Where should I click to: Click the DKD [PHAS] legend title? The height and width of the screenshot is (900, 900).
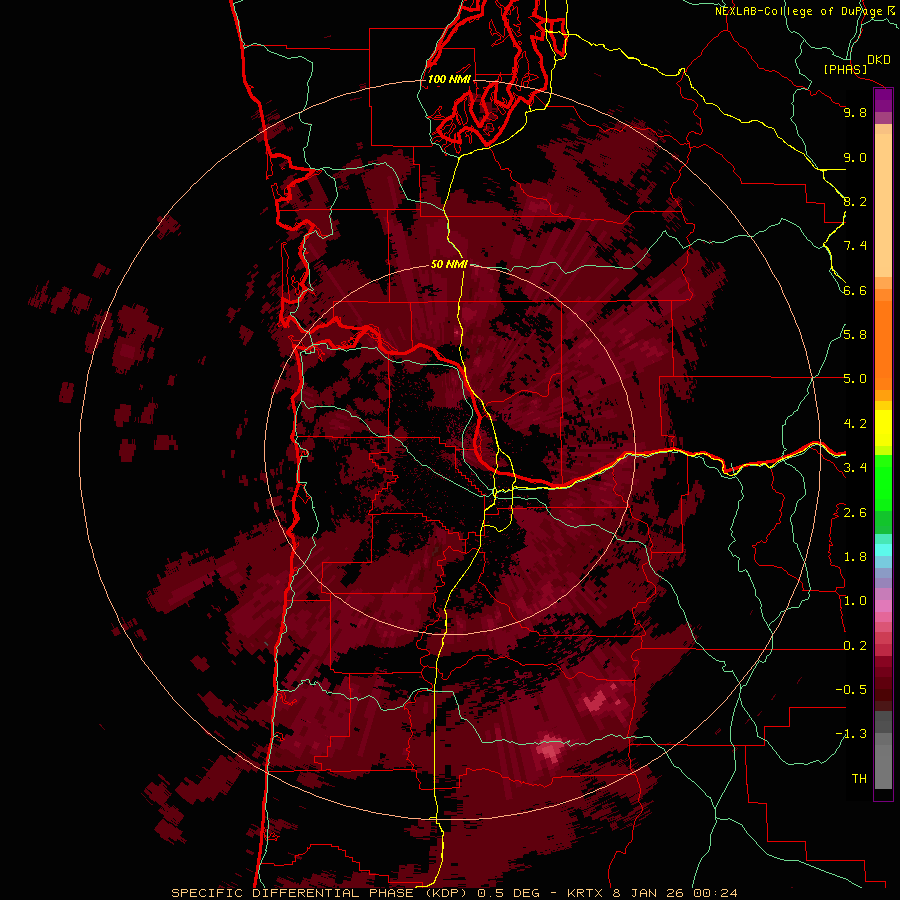[856, 64]
